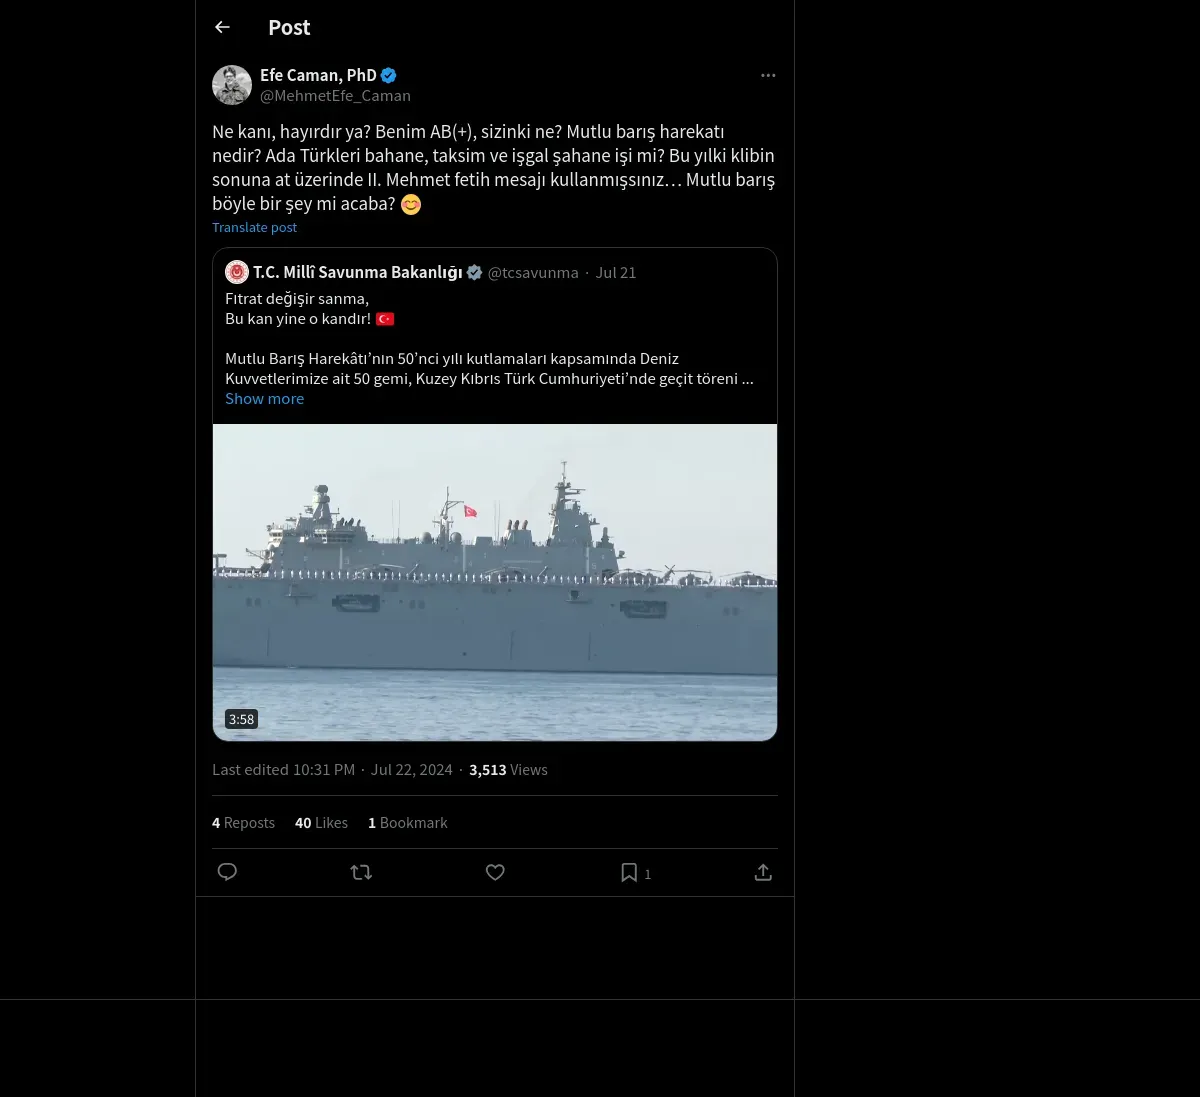Click the T.C. Millî Savunma Bakanlığı avatar
The width and height of the screenshot is (1200, 1097).
237,272
